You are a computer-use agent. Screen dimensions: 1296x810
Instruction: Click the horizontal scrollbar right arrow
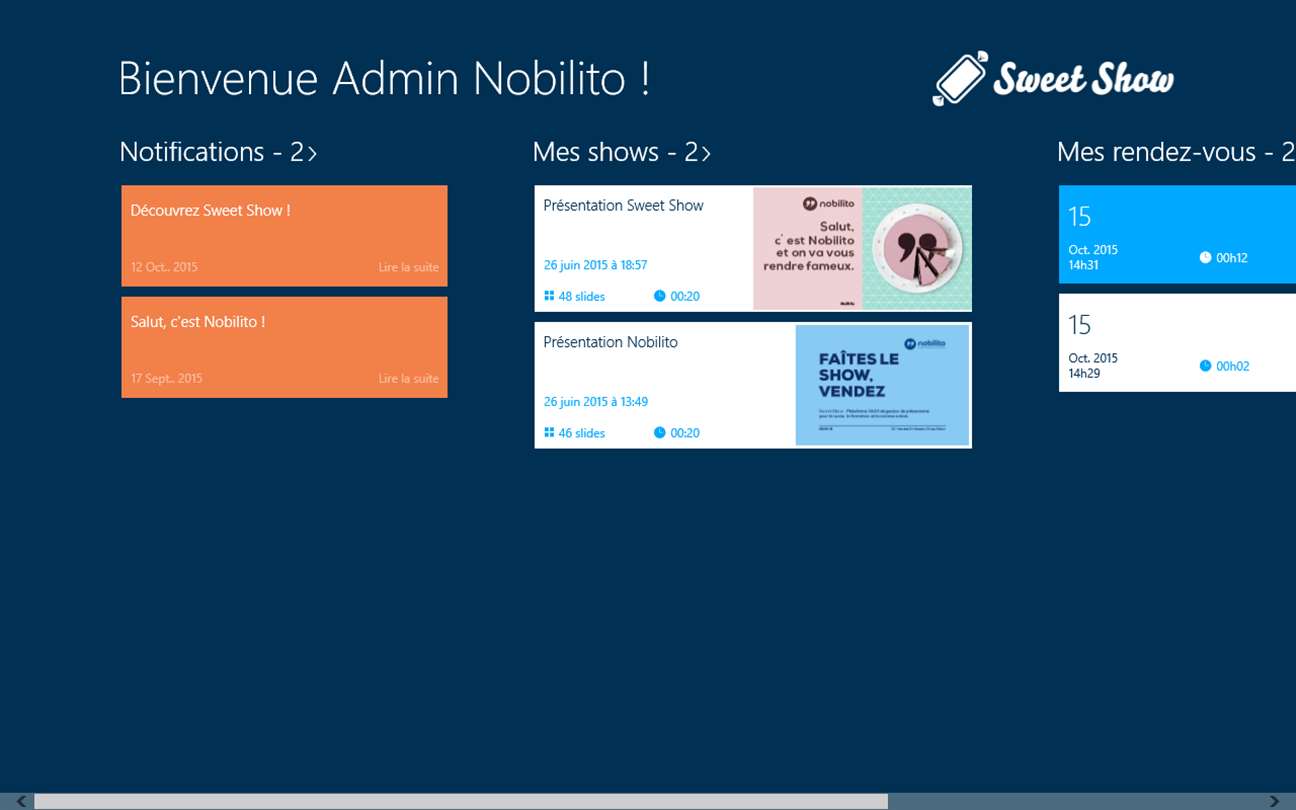pos(1274,801)
